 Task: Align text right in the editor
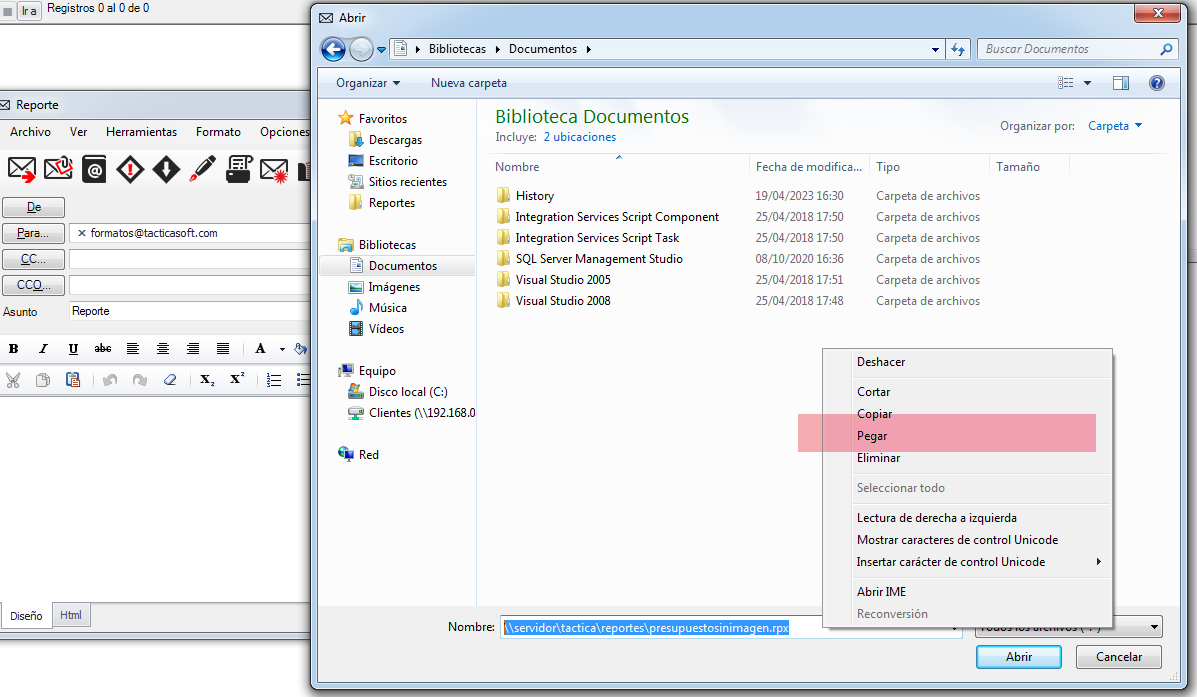click(192, 349)
